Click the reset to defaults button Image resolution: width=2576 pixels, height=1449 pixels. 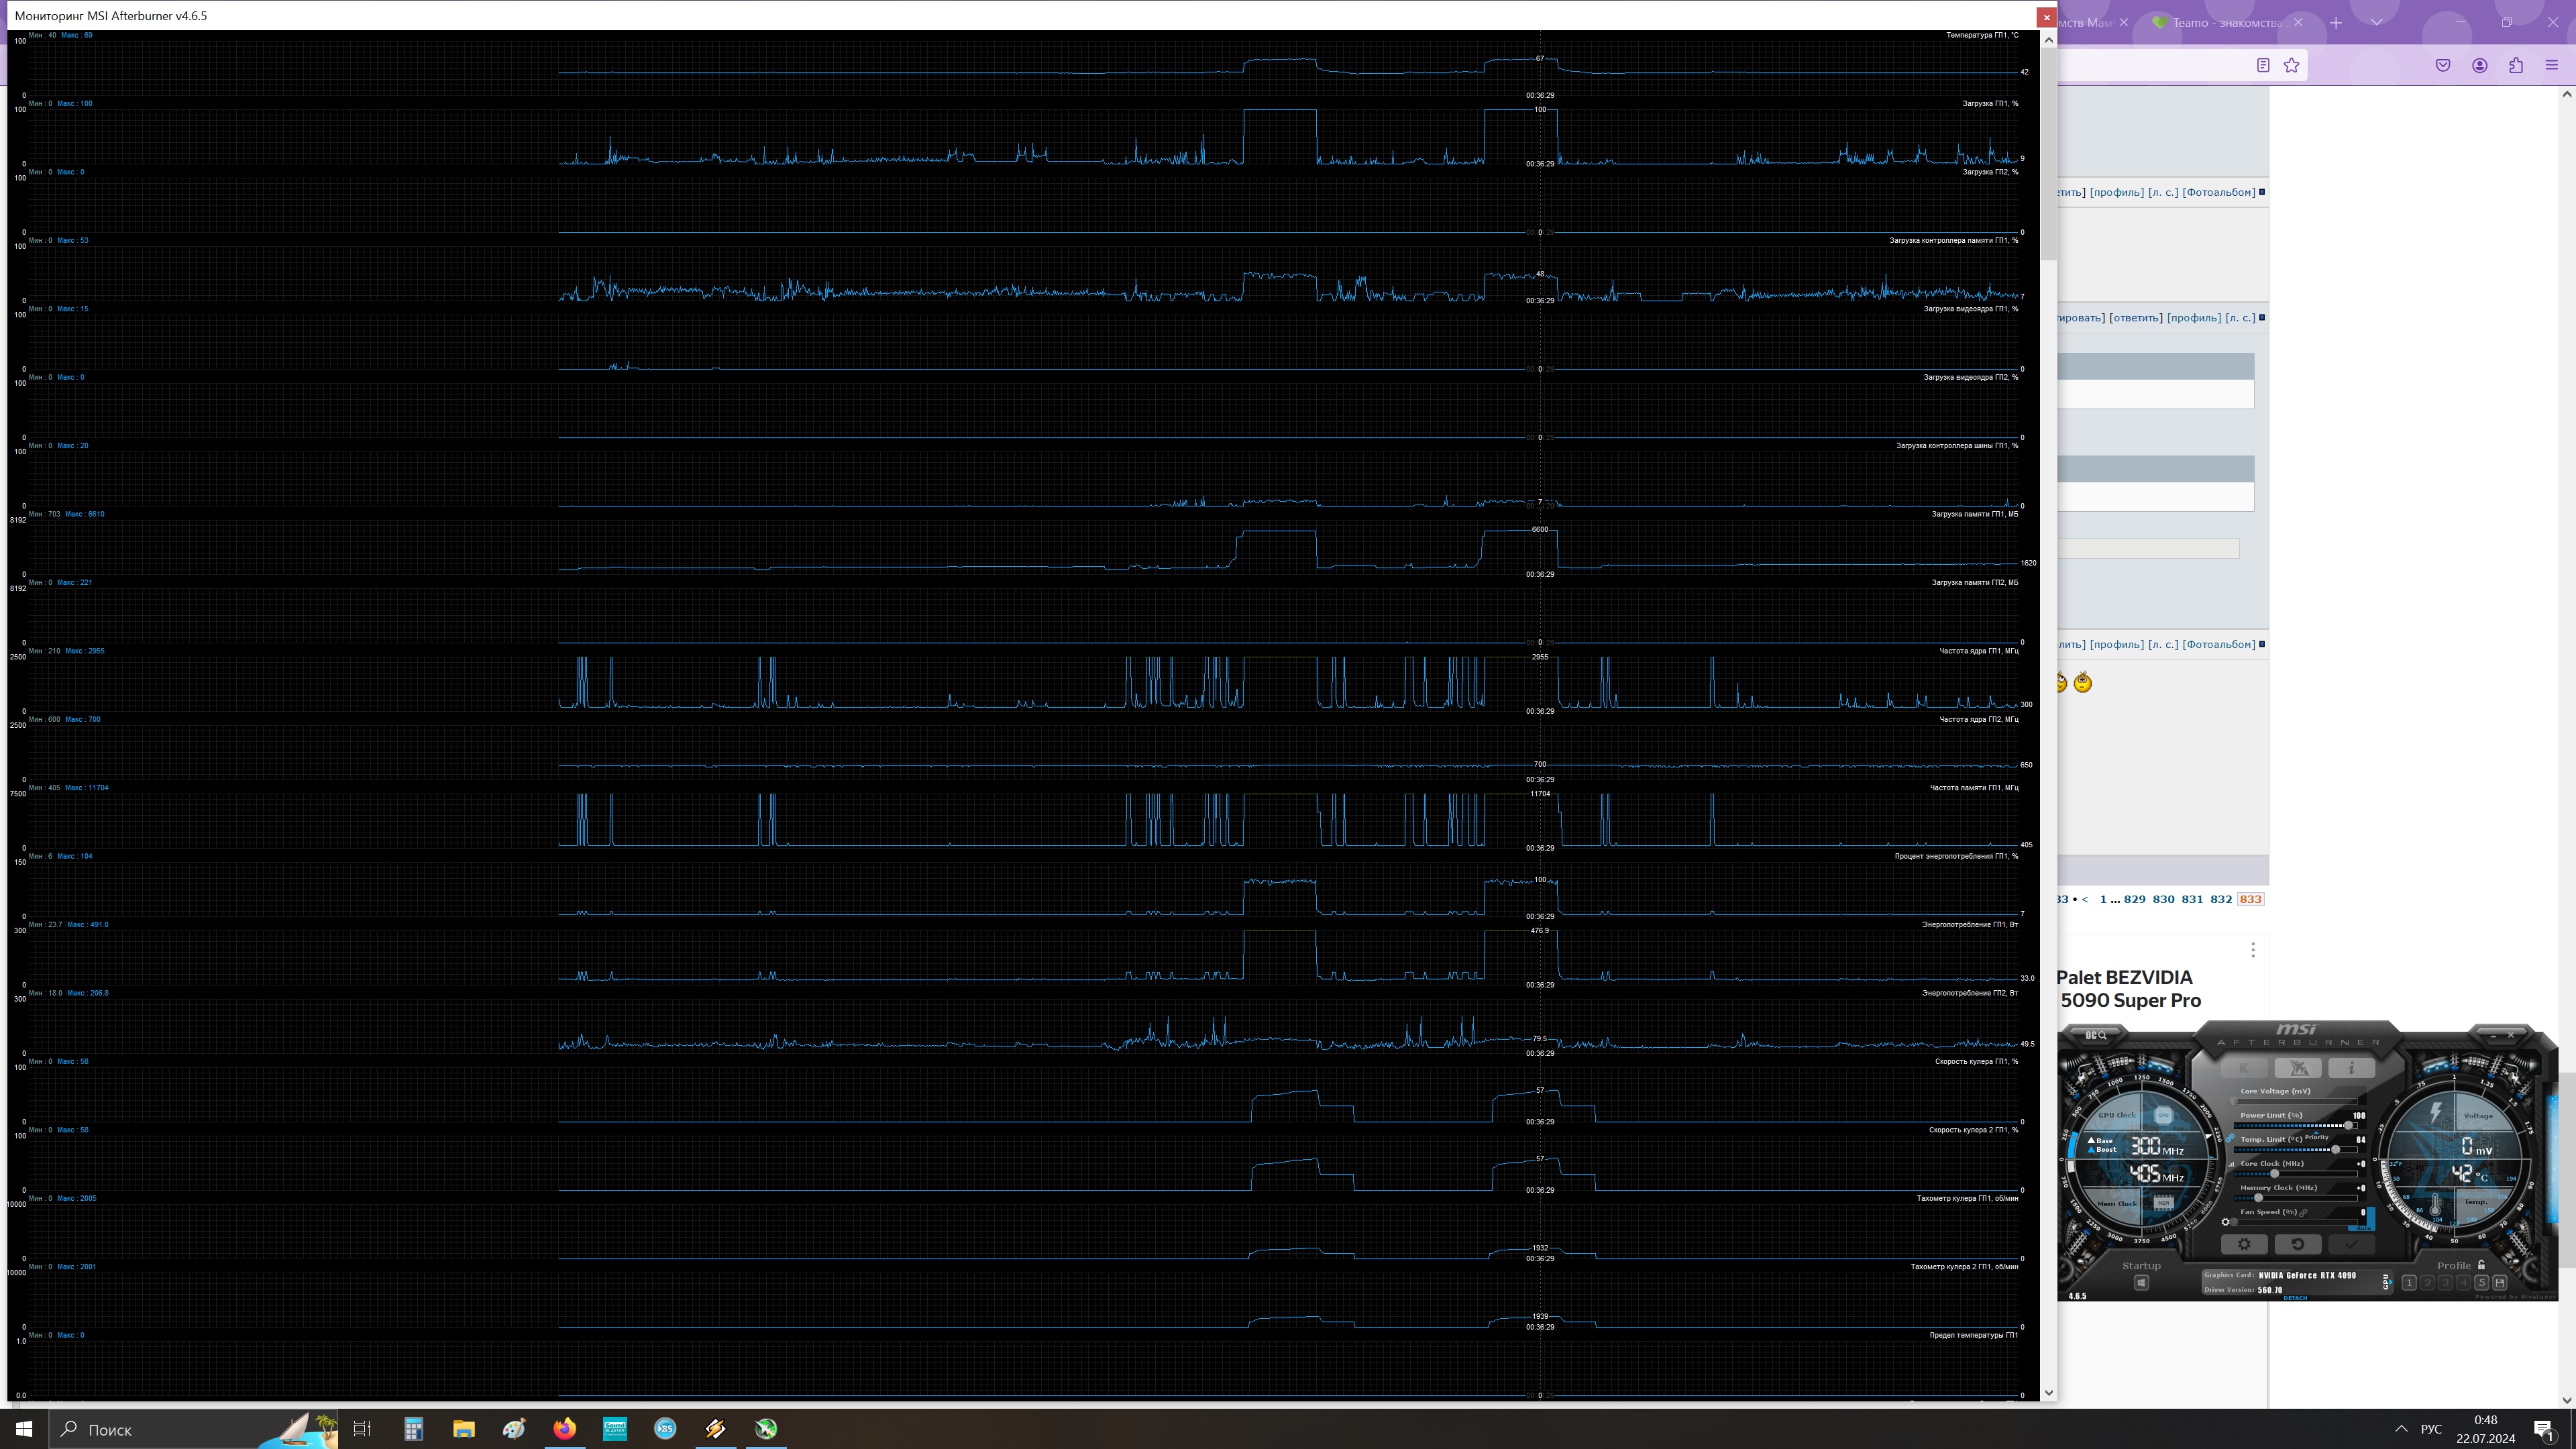pos(2297,1245)
